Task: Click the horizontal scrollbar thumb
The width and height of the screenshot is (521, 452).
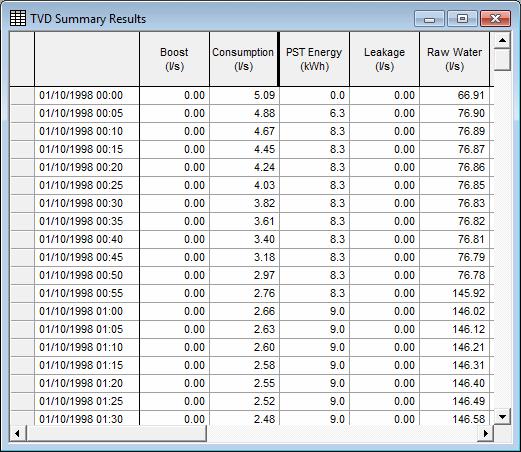Action: point(116,433)
